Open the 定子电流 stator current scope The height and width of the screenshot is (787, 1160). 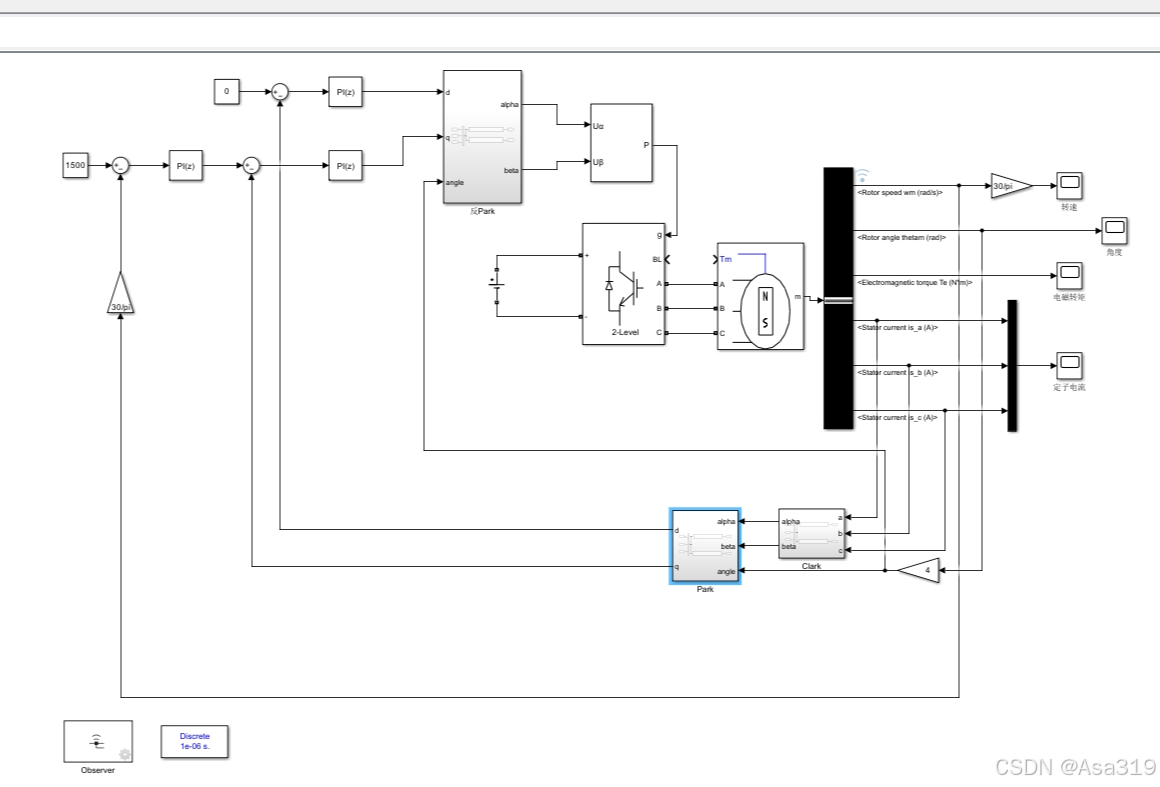[x=1069, y=367]
